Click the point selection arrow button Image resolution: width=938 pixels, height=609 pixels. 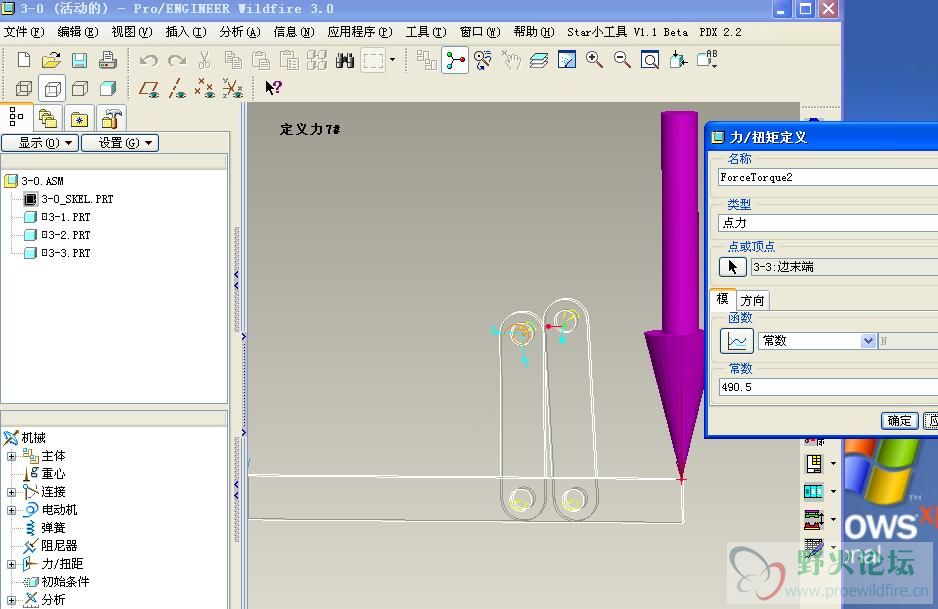click(732, 267)
